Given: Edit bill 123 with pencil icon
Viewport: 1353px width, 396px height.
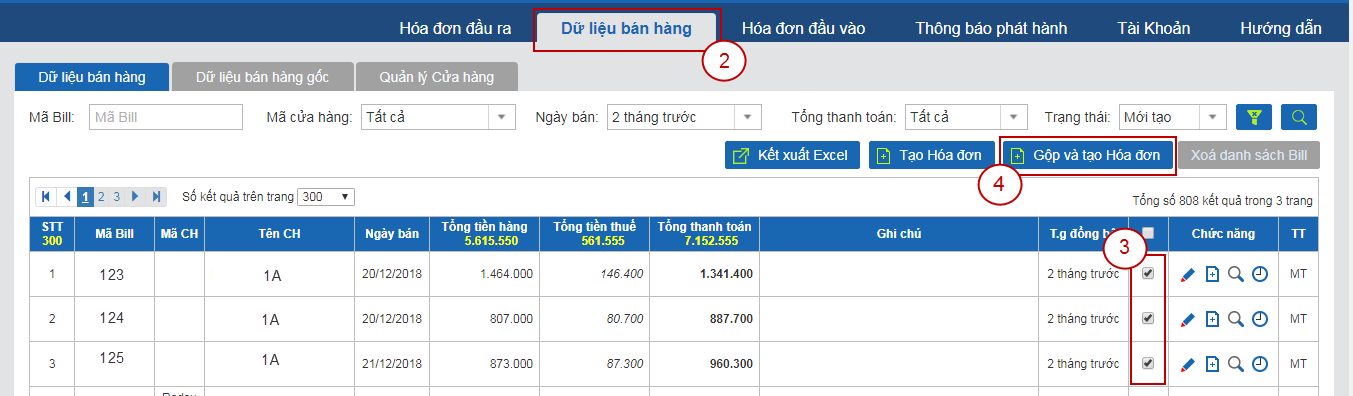Looking at the screenshot, I should pos(1188,274).
